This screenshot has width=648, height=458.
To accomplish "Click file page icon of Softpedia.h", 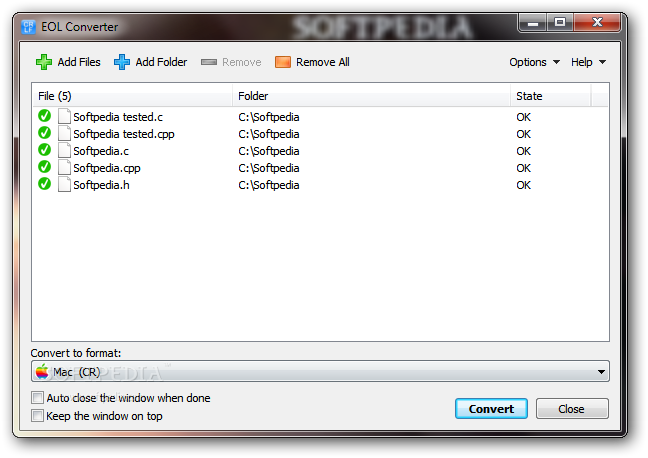I will click(64, 184).
